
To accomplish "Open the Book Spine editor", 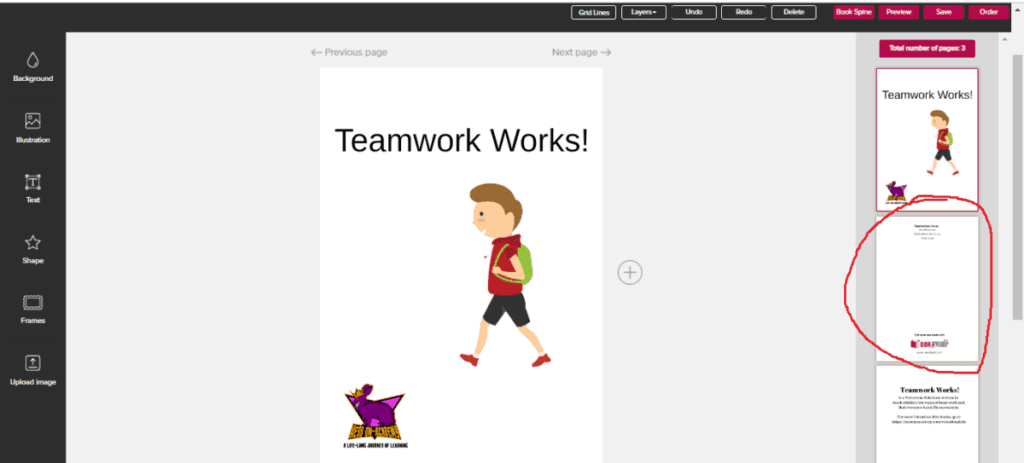I will (854, 12).
